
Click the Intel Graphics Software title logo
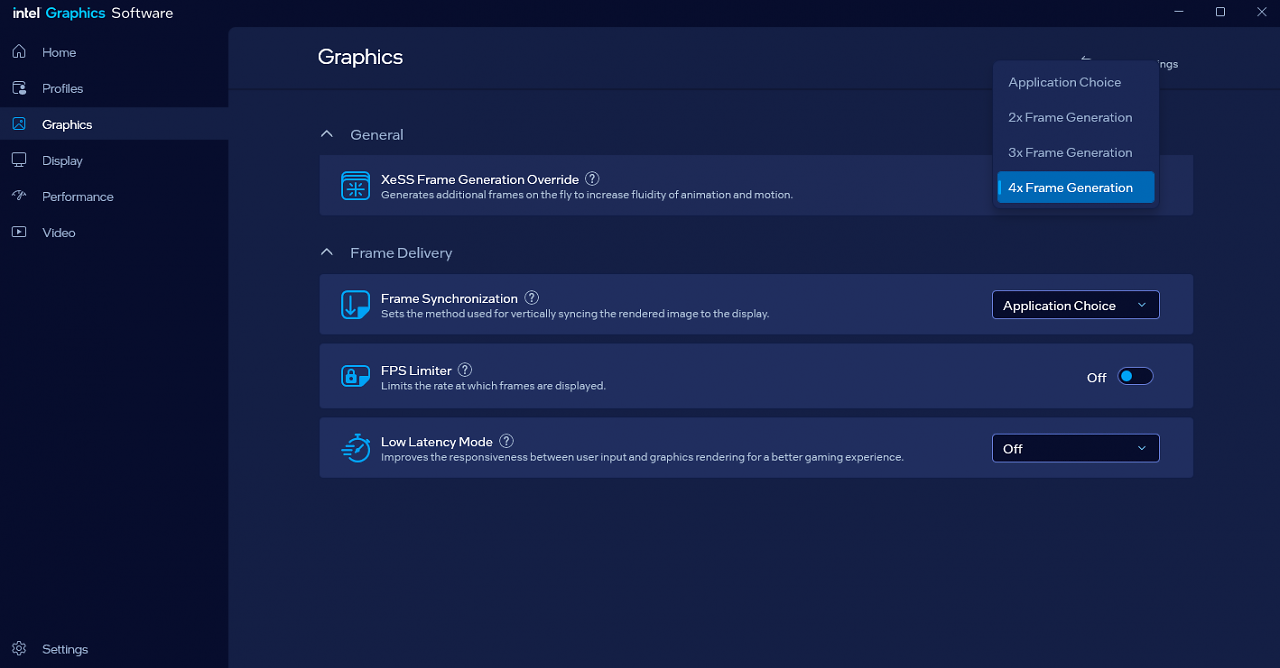[92, 13]
